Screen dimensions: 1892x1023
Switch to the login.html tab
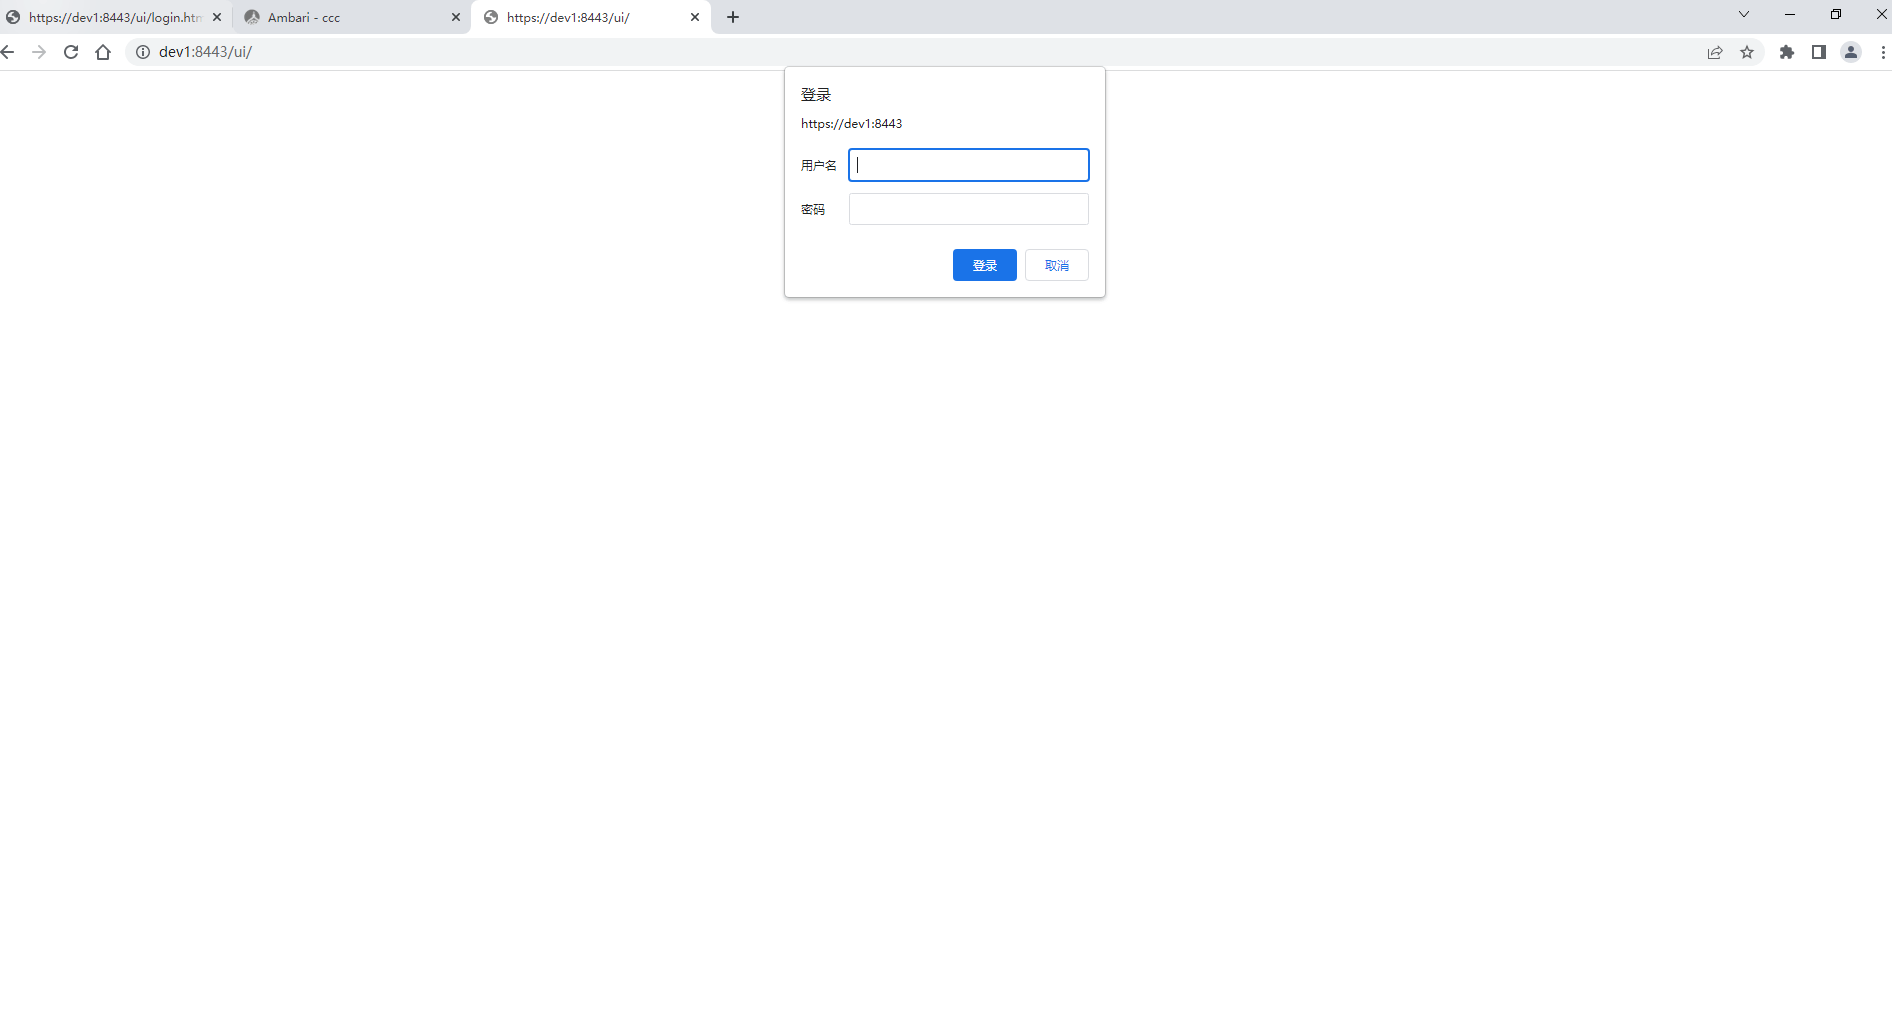110,17
